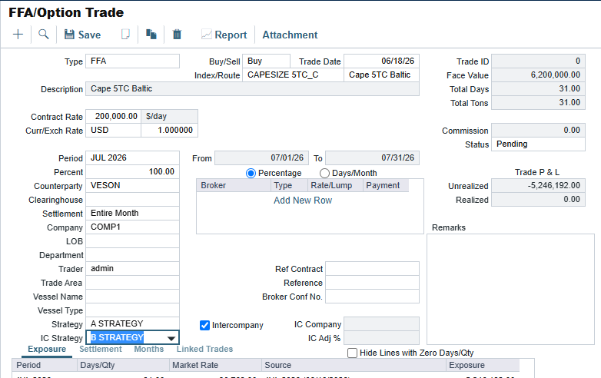Screen dimensions: 601x378
Task: Open the search magnifier icon
Action: click(x=44, y=34)
